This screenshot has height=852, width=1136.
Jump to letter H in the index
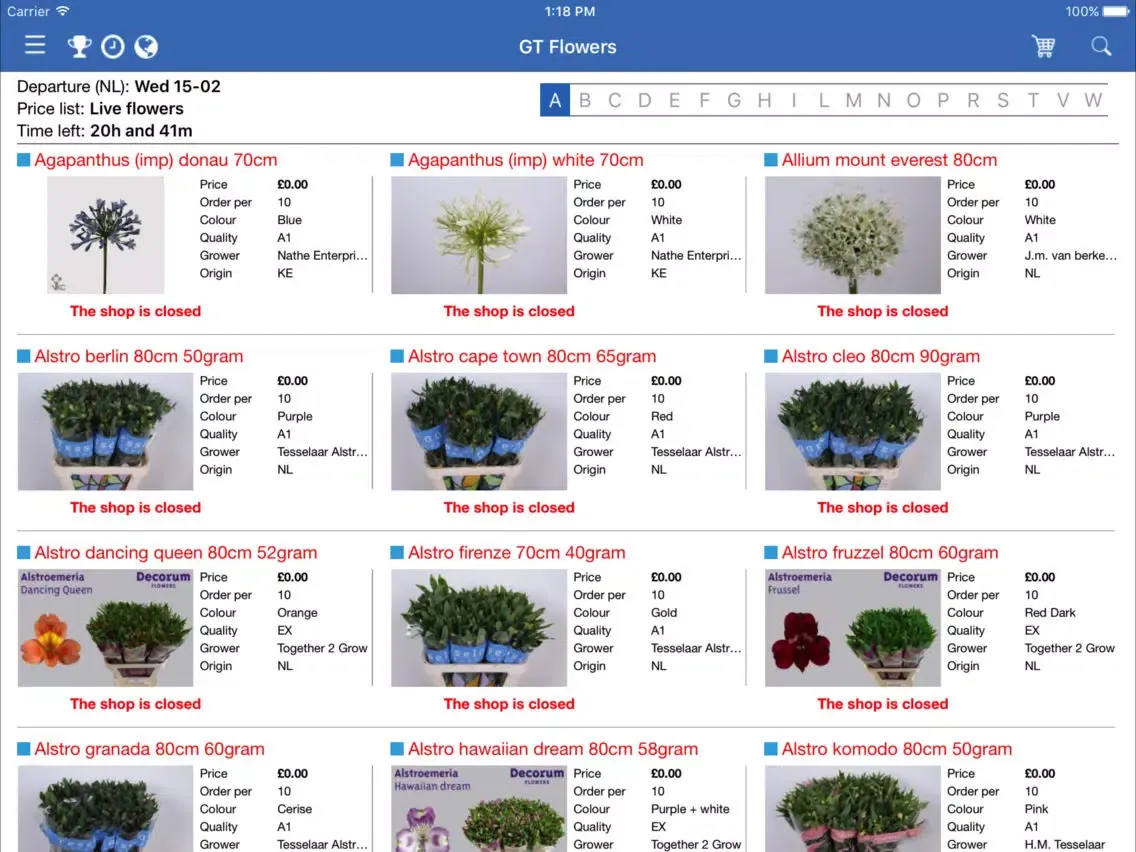coord(764,100)
